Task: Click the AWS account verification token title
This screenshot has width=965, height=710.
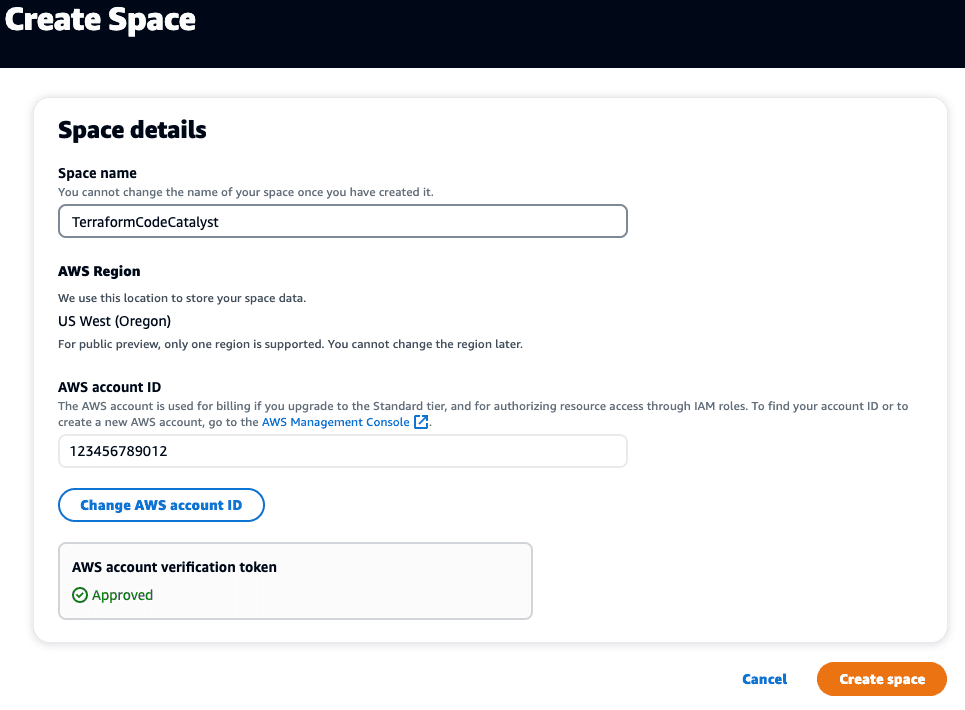Action: click(174, 567)
